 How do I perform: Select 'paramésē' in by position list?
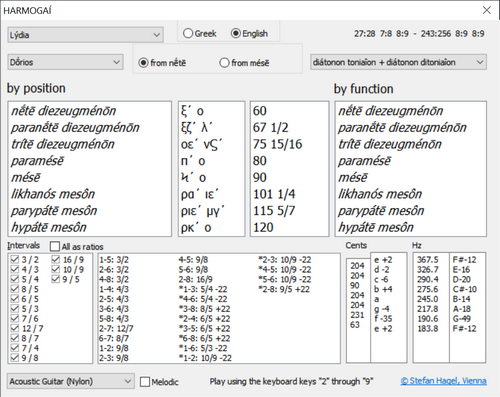click(x=37, y=161)
